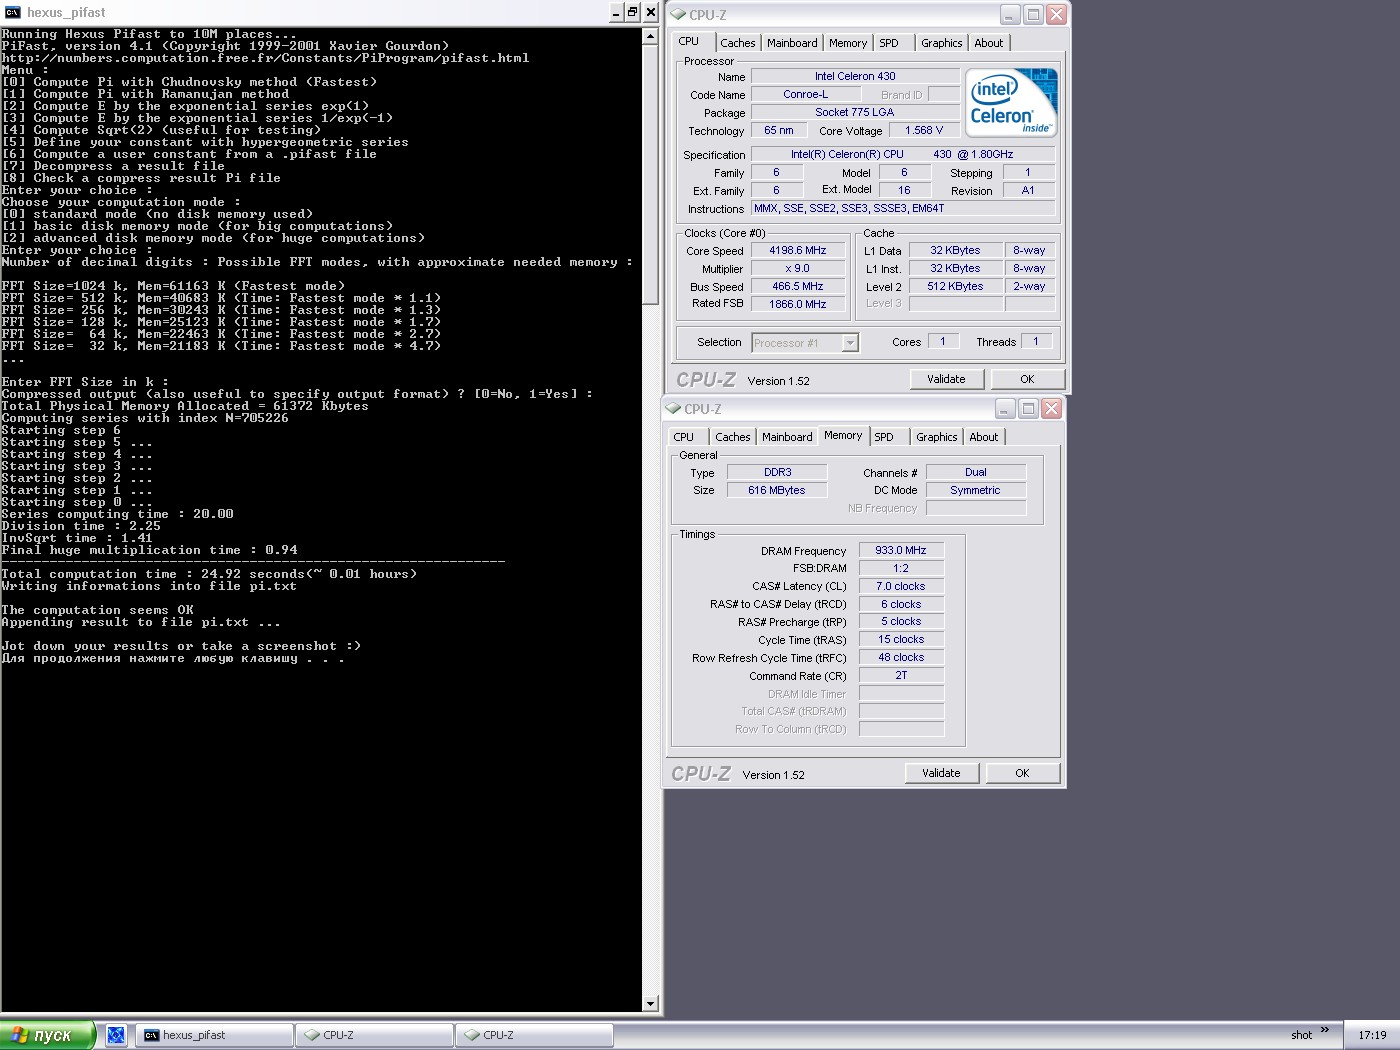Screen dimensions: 1400x1050
Task: Open About tab in top CPU-Z window
Action: pos(989,43)
